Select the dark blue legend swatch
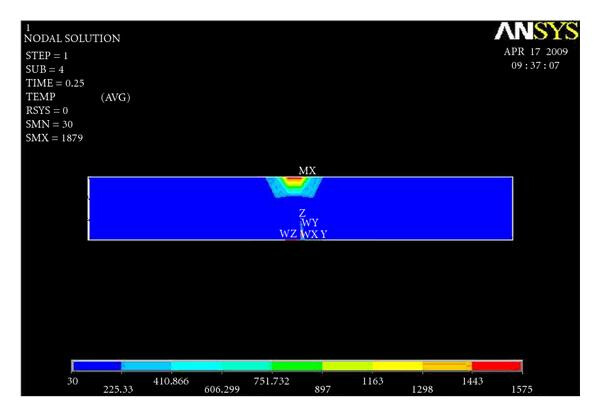 [98, 366]
